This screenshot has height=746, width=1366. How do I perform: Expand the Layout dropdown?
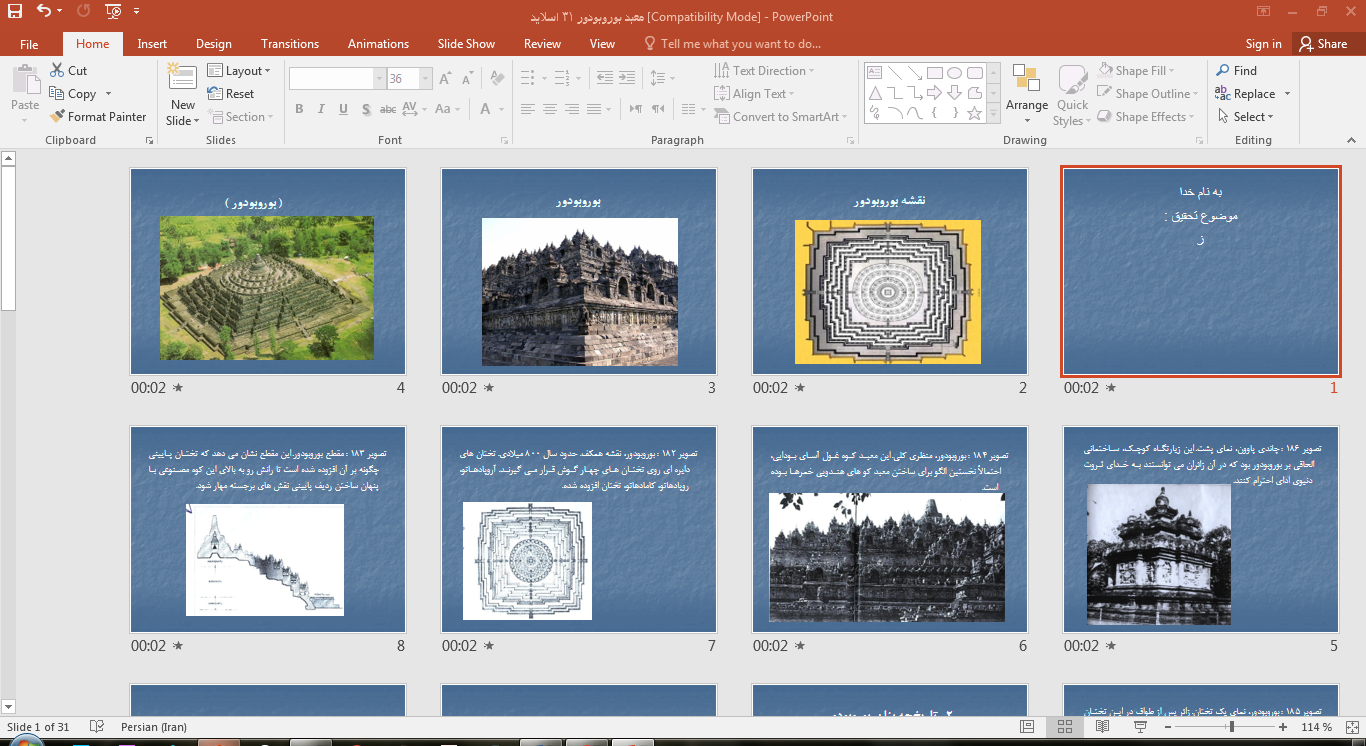(x=240, y=71)
